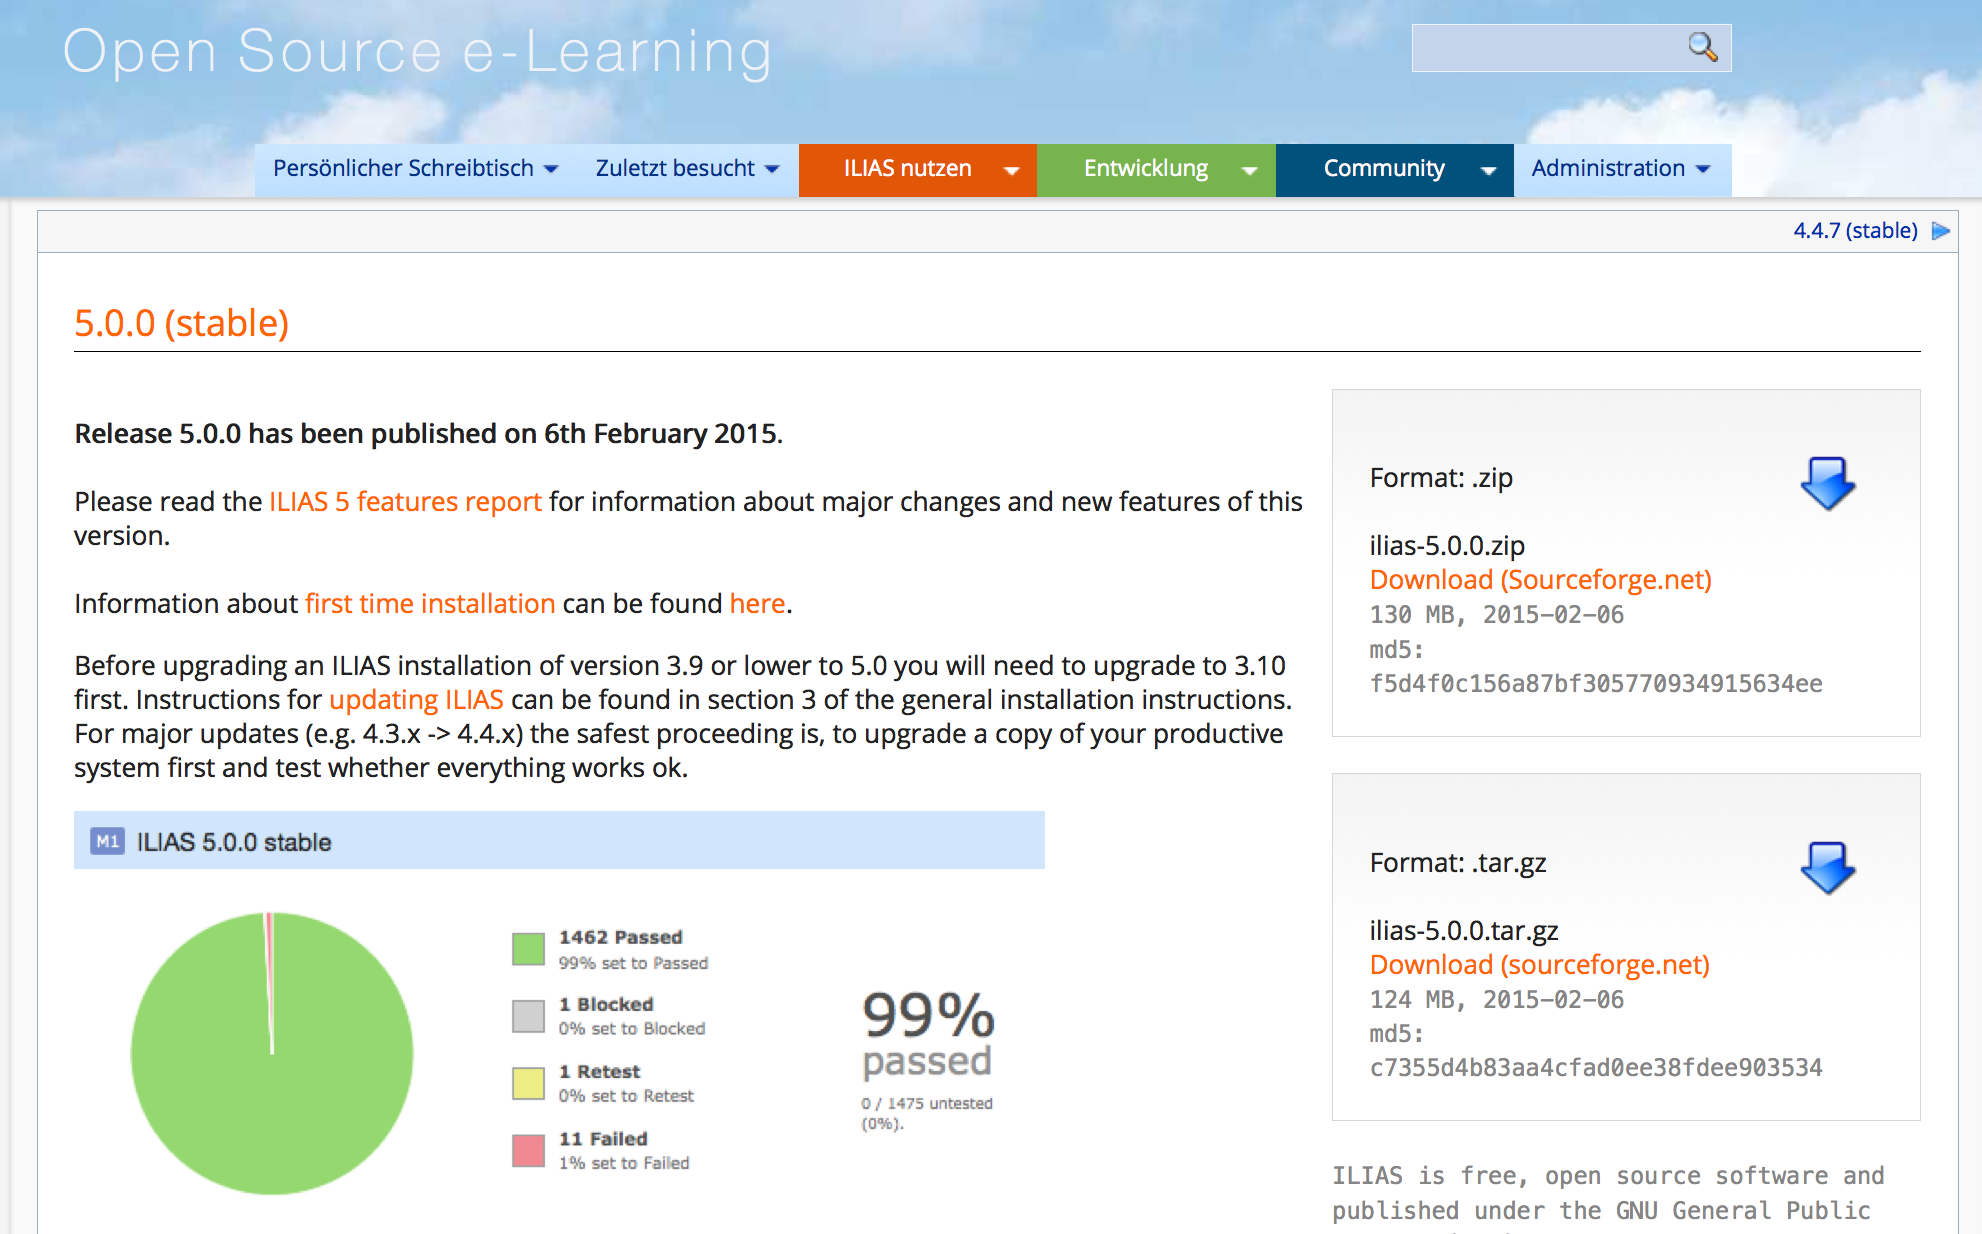This screenshot has height=1234, width=1982.
Task: Click the .zip blue download arrow icon
Action: click(1827, 484)
